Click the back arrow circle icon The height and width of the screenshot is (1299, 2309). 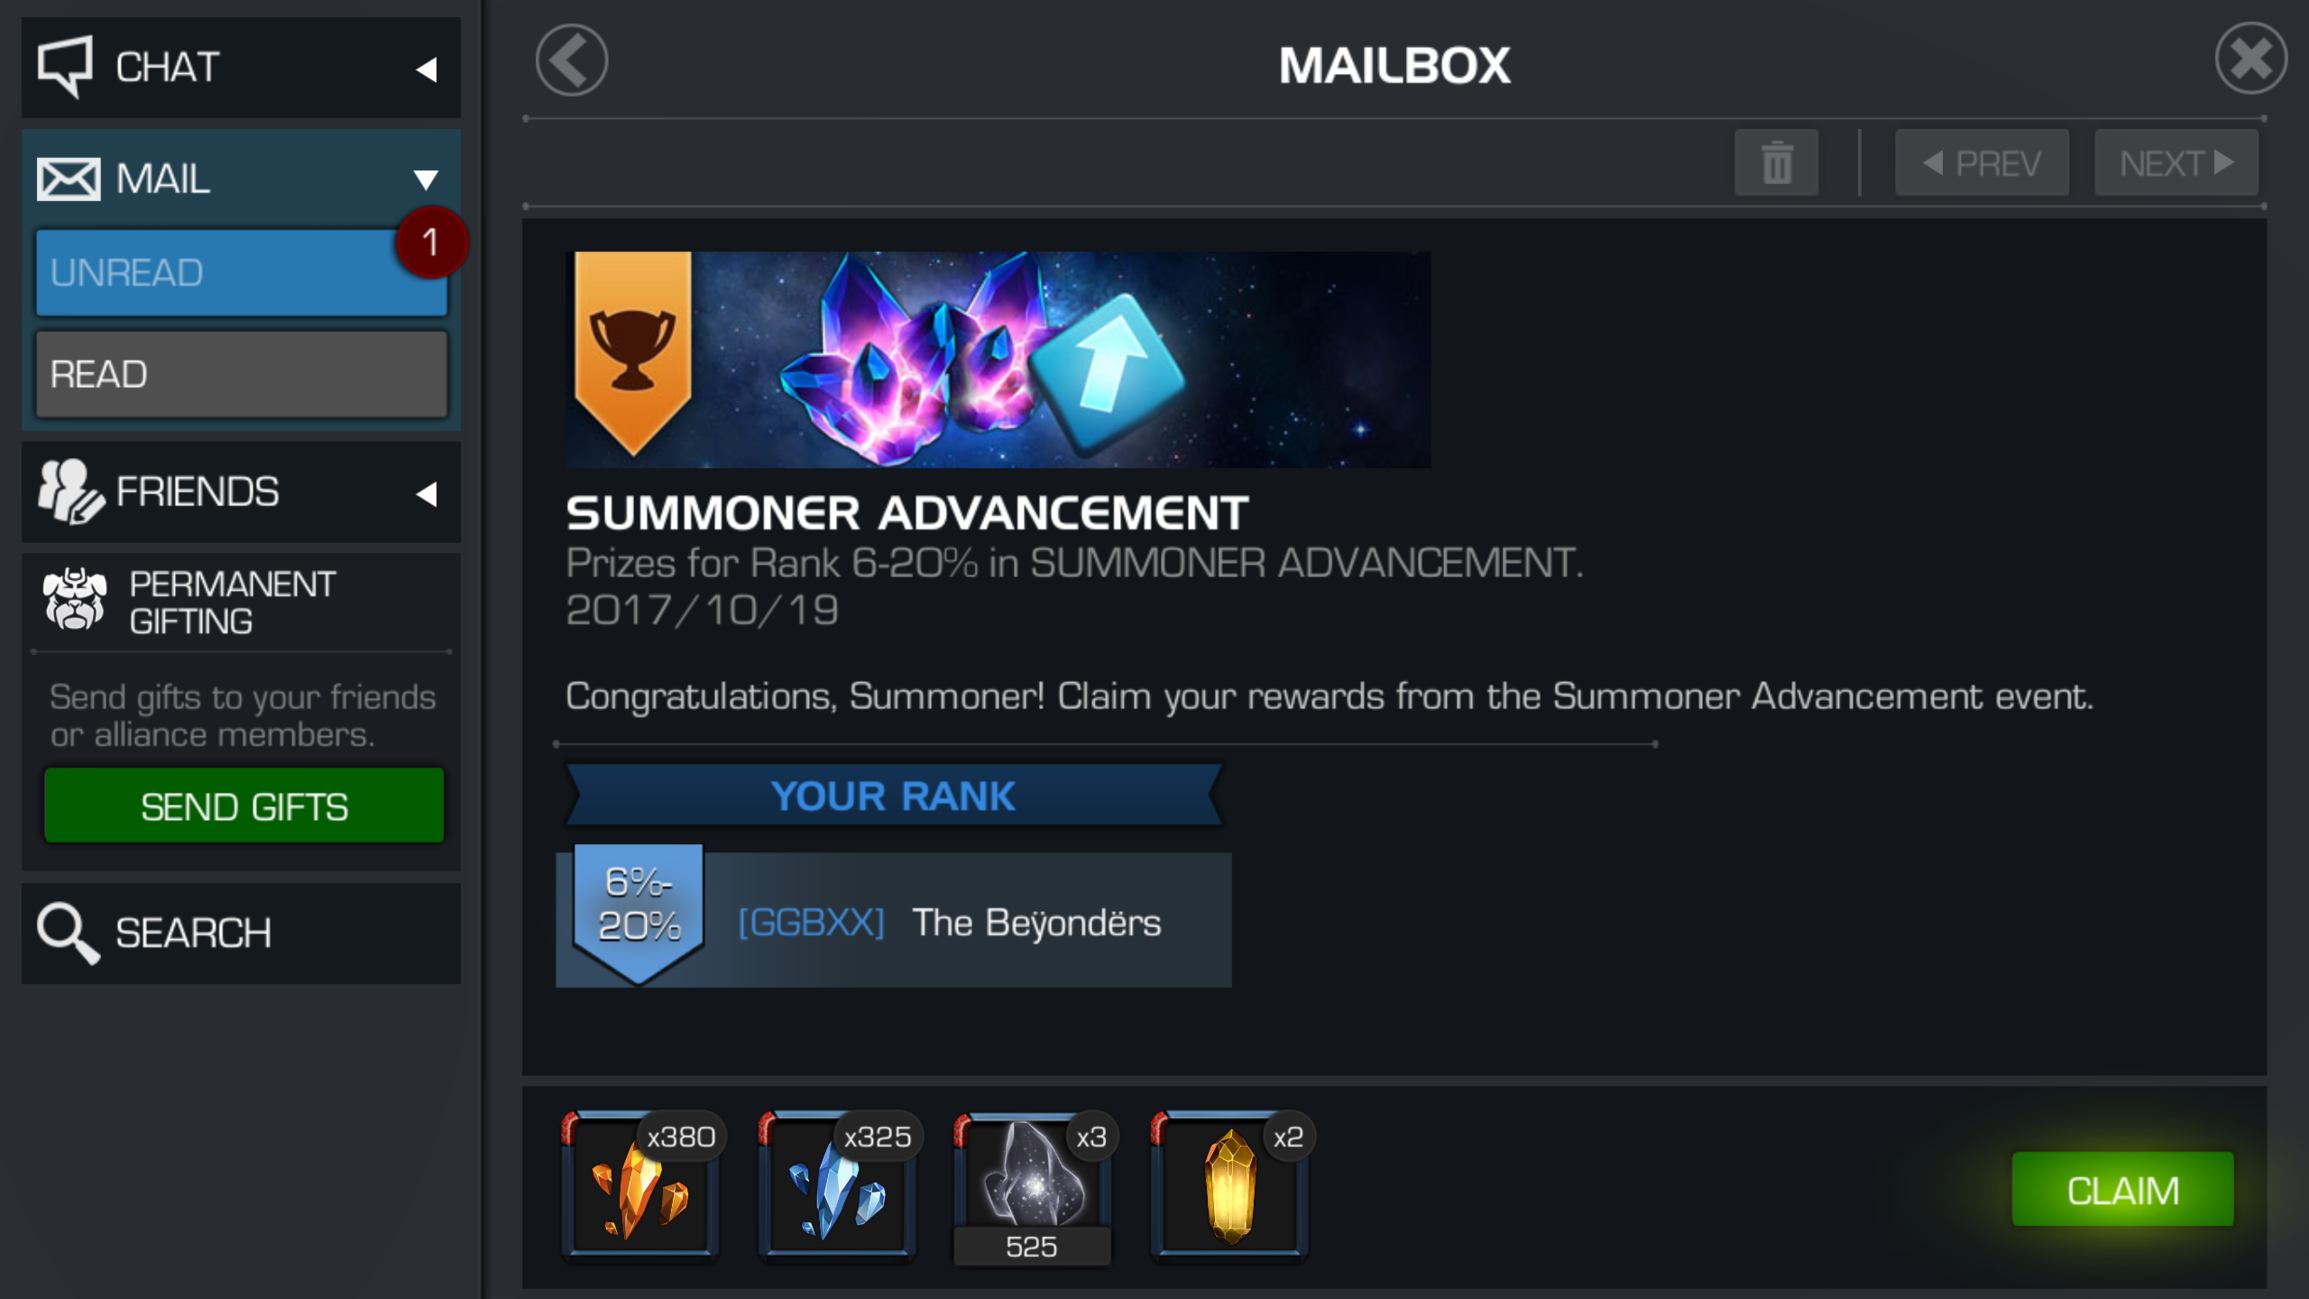572,60
